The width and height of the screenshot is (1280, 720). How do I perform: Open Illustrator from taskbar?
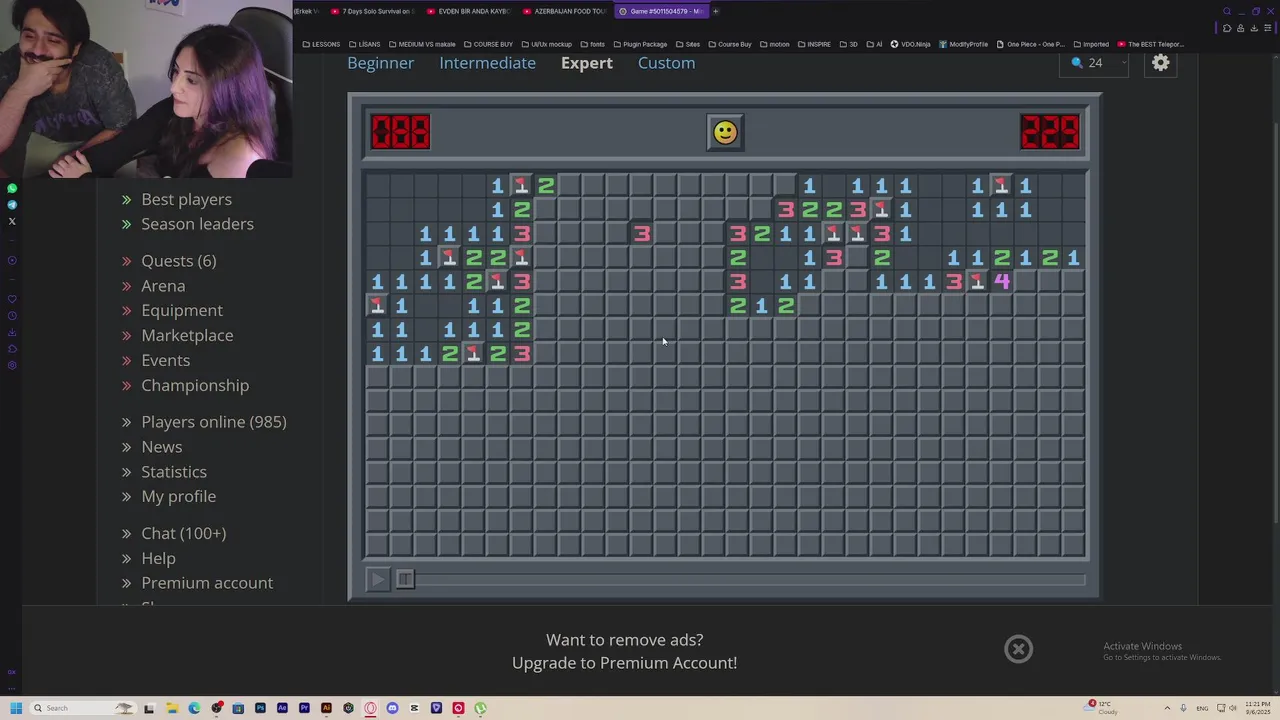[x=326, y=708]
